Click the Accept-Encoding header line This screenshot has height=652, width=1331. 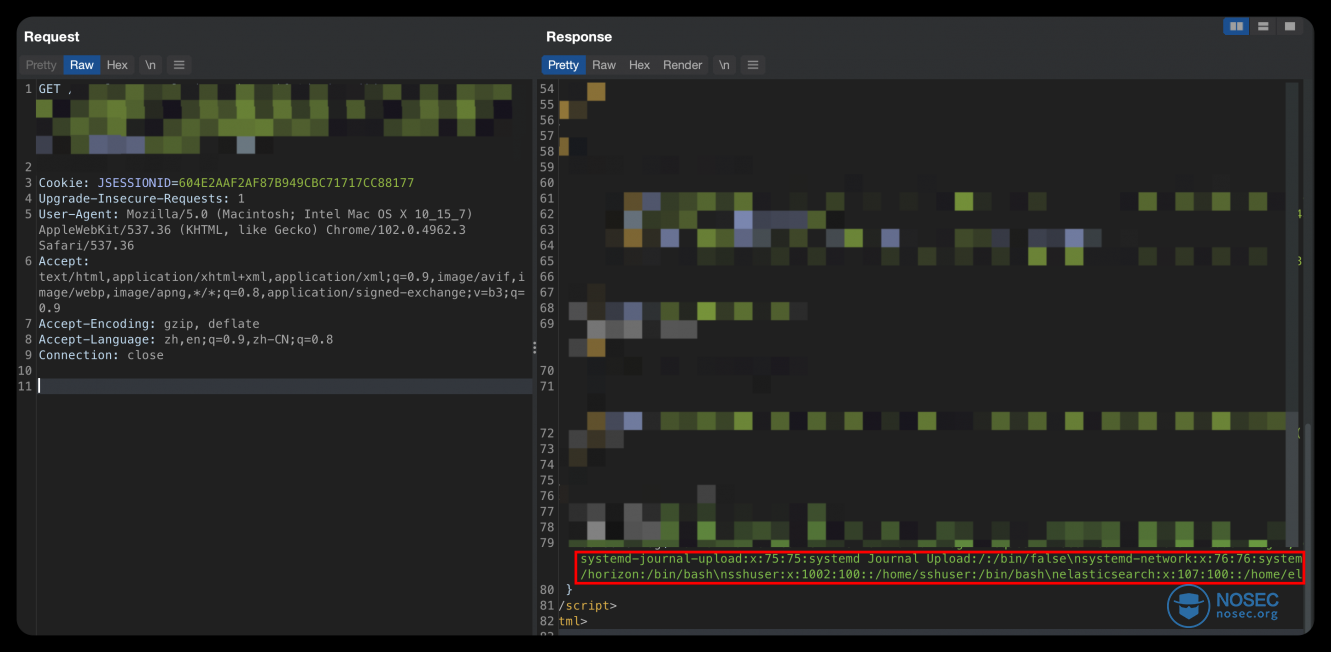coord(149,324)
